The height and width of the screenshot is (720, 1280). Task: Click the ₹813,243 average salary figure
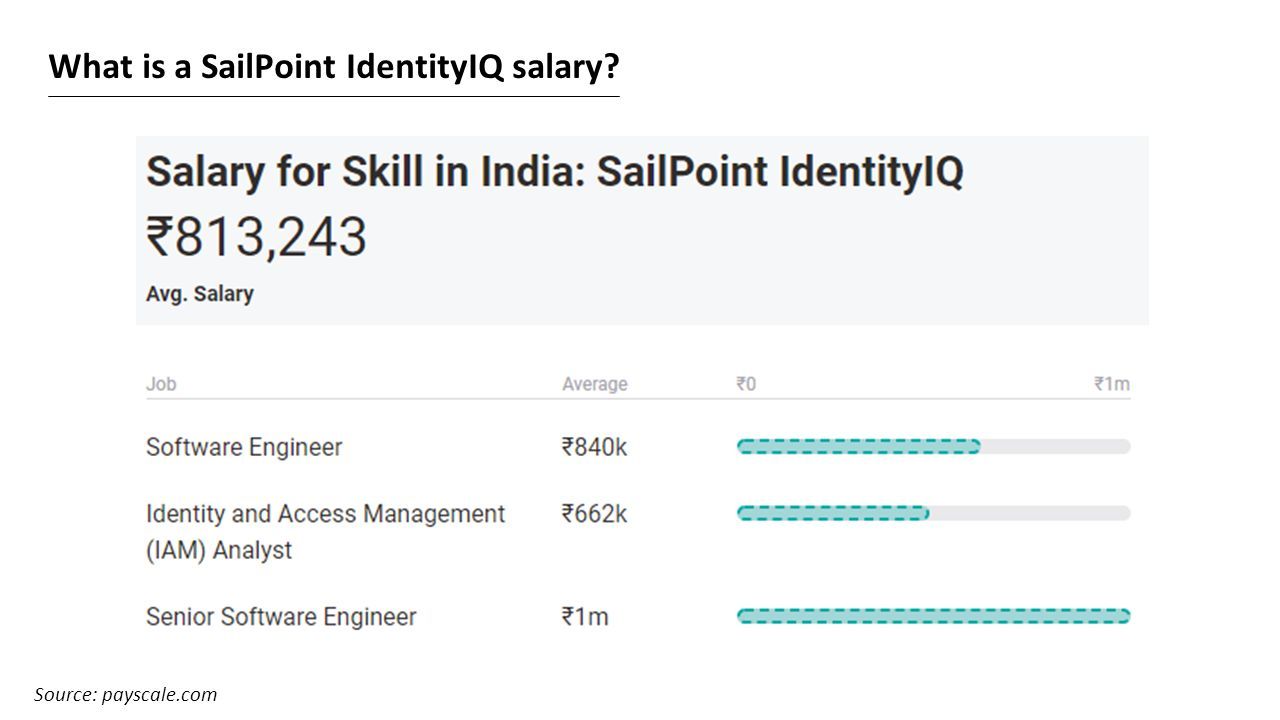pyautogui.click(x=256, y=238)
